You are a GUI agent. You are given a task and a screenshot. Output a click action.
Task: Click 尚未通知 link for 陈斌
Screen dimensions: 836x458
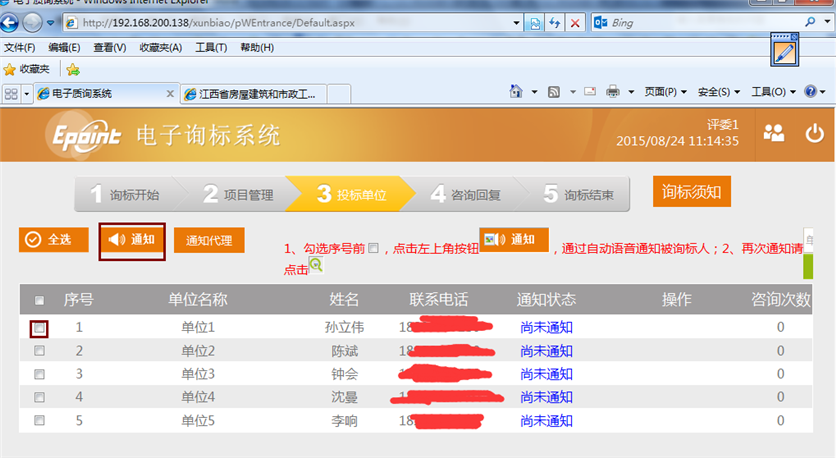point(546,351)
